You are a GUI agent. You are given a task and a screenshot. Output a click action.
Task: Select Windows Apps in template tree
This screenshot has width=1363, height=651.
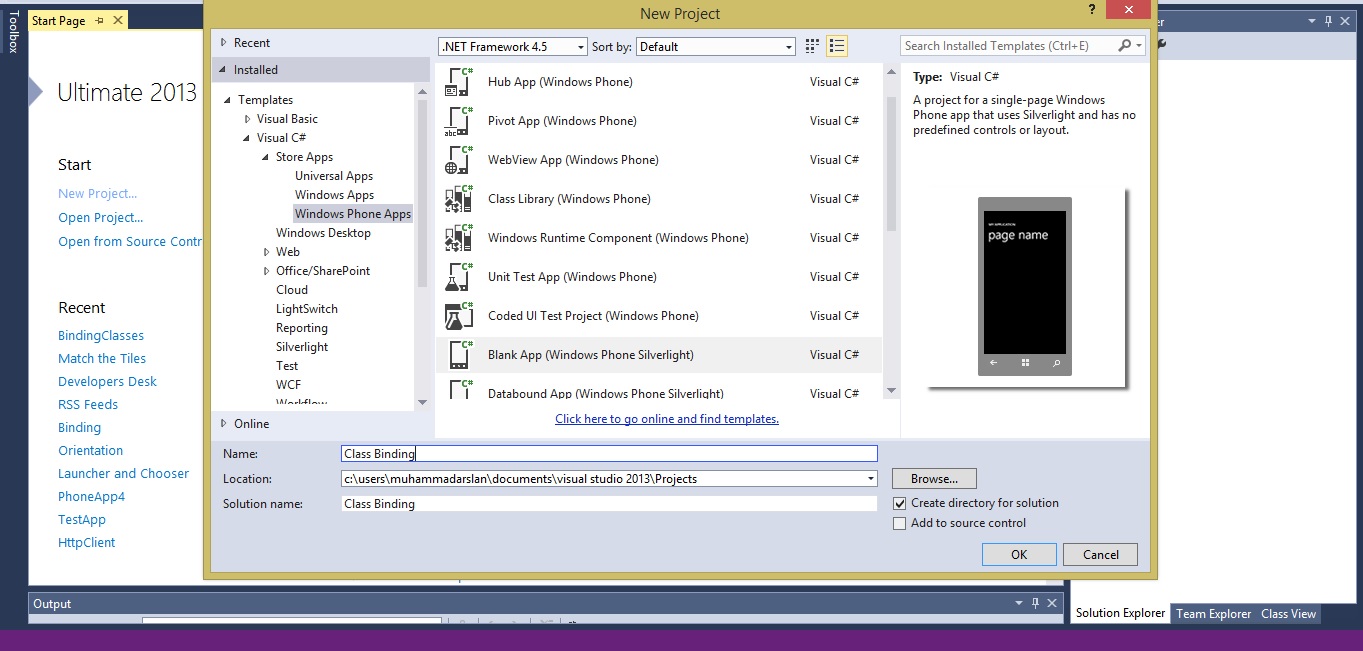point(334,195)
